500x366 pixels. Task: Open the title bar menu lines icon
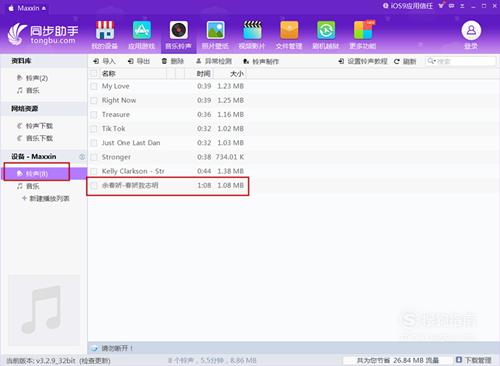[x=462, y=6]
